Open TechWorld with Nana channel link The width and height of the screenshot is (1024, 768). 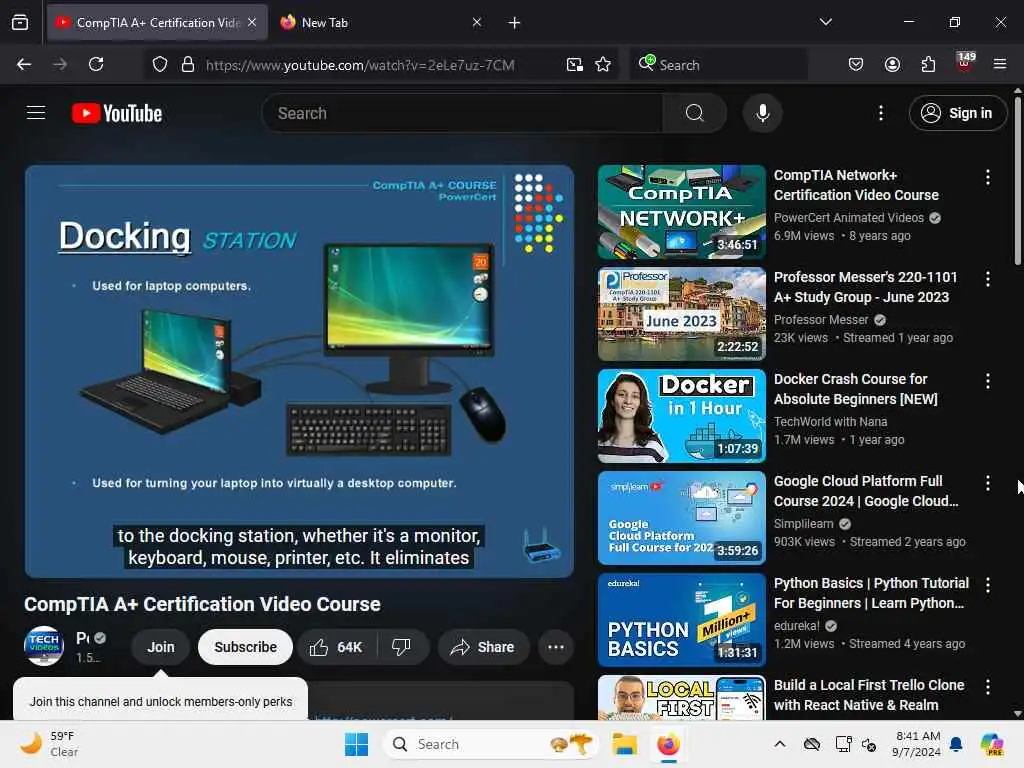[830, 422]
